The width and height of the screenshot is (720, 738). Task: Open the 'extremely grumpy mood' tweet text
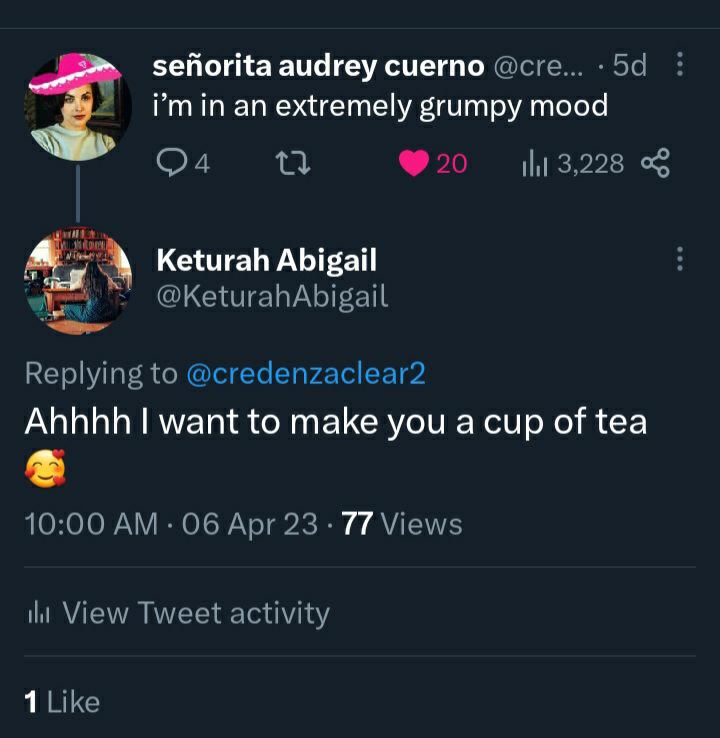380,106
